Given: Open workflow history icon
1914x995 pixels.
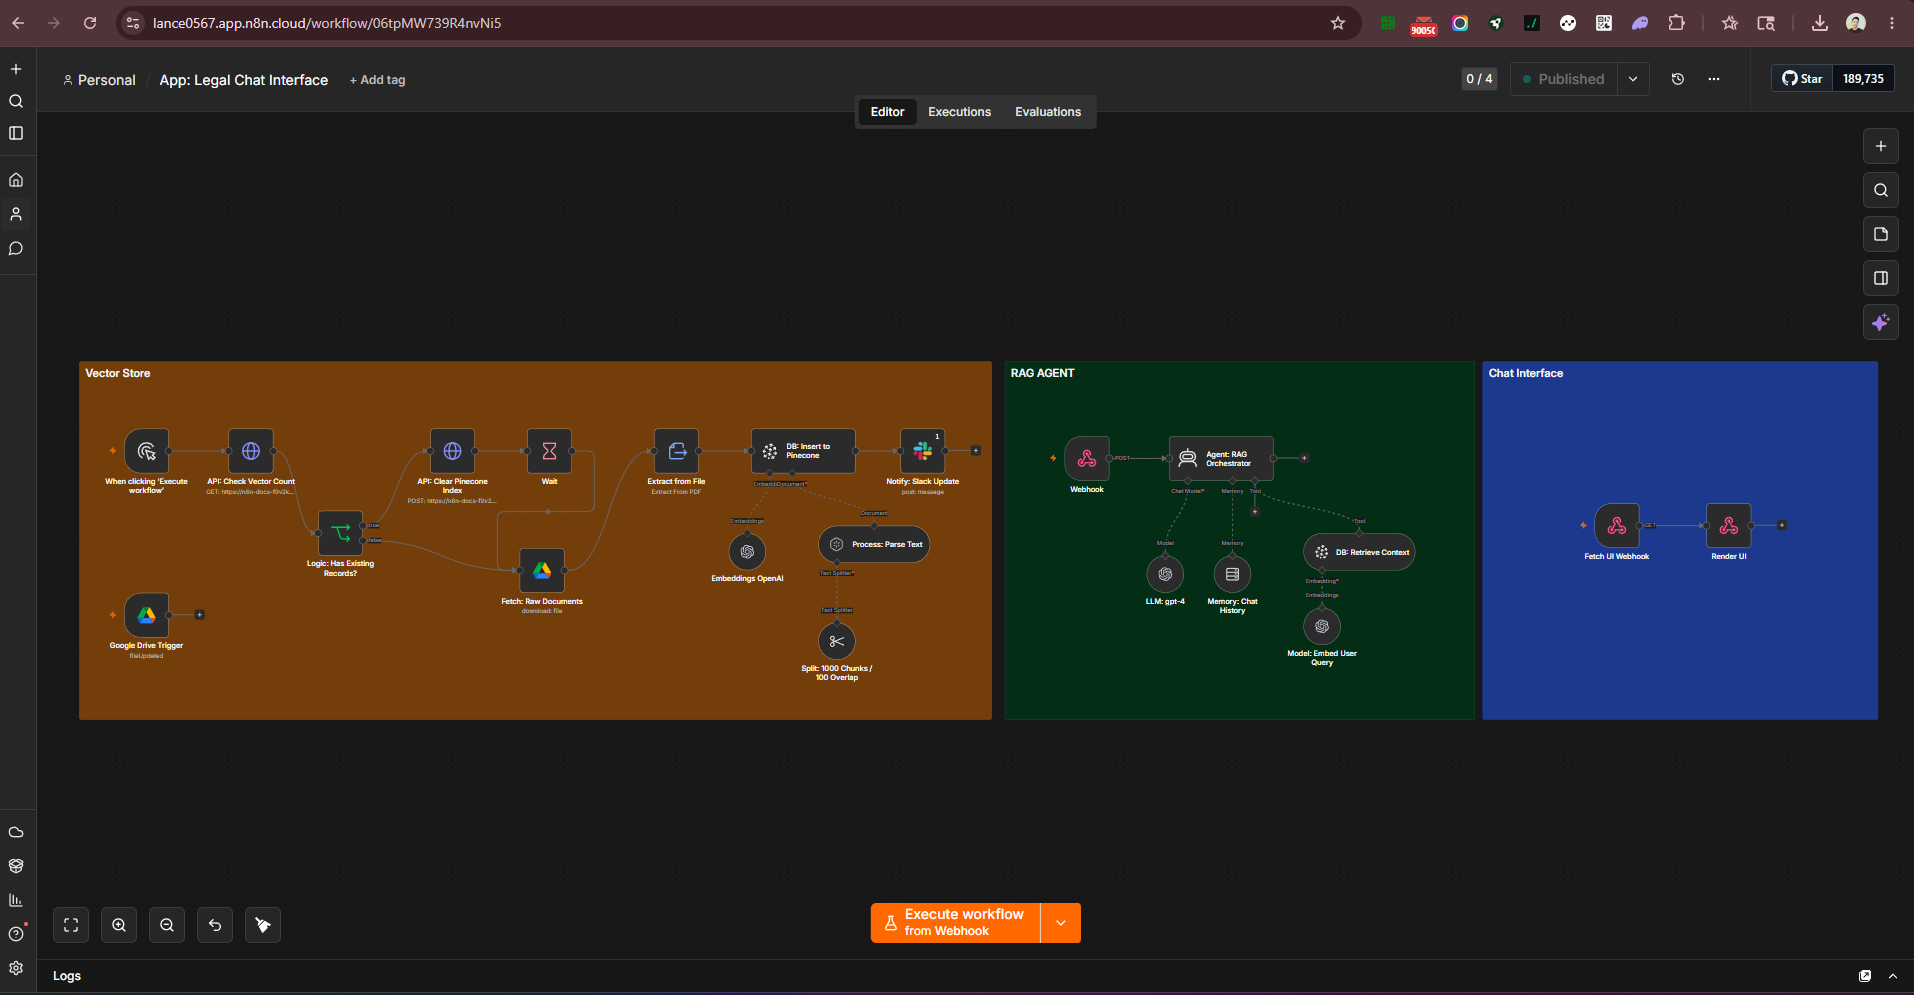Looking at the screenshot, I should coord(1678,79).
